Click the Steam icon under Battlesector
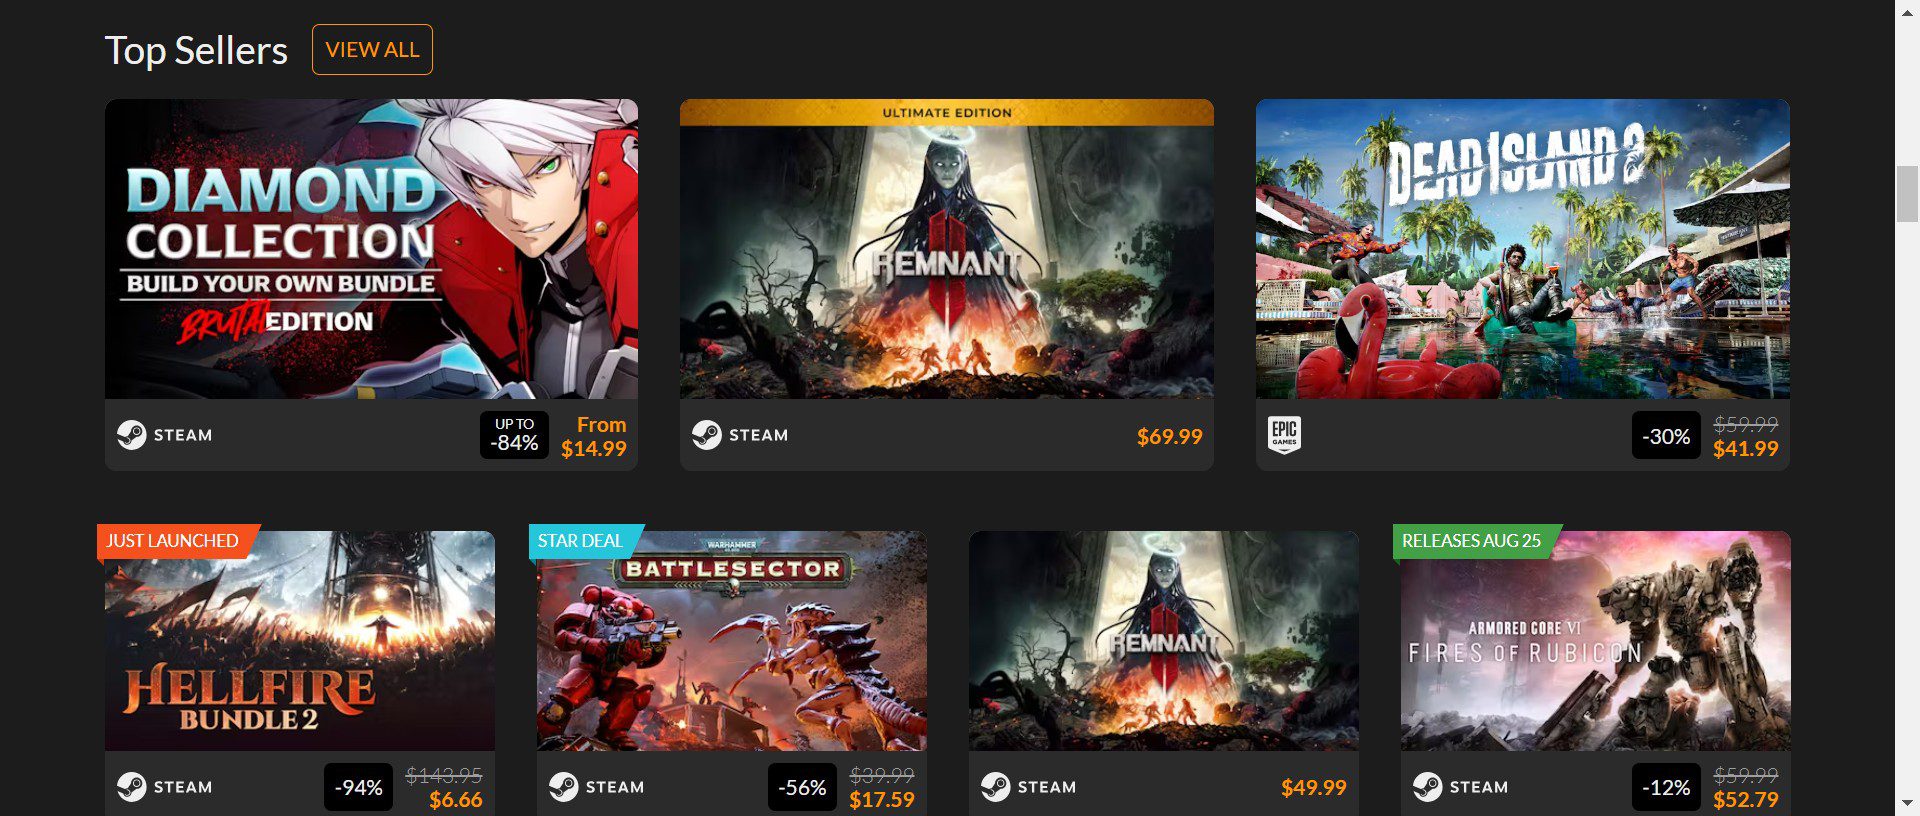1920x816 pixels. click(x=563, y=787)
